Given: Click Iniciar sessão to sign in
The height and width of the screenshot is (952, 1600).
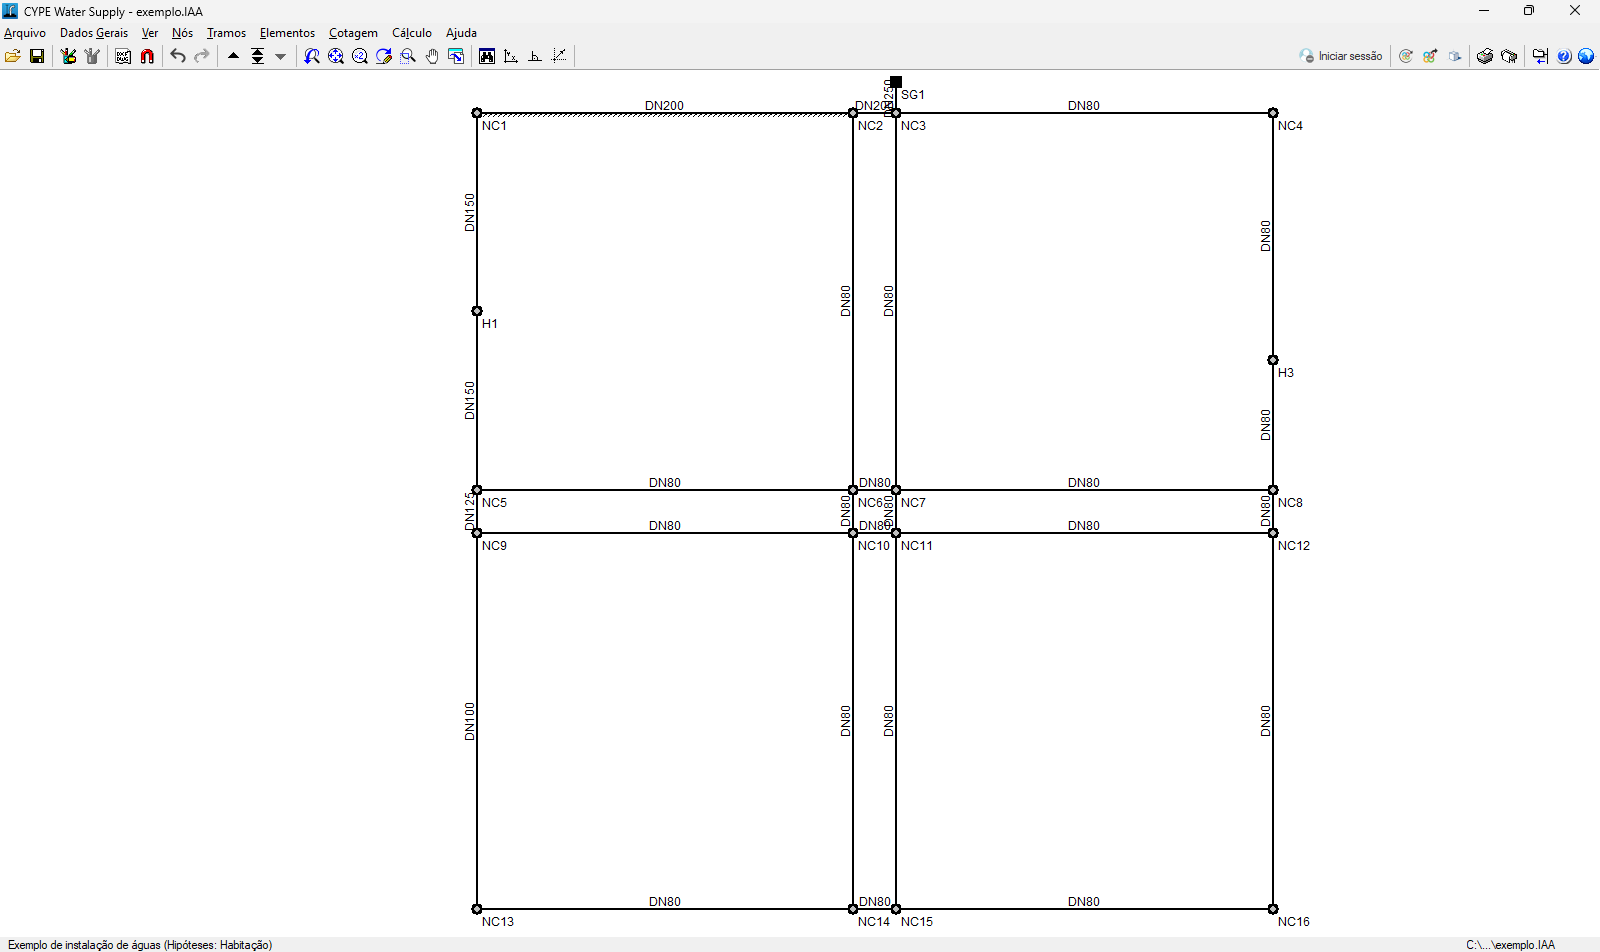Looking at the screenshot, I should pos(1341,56).
